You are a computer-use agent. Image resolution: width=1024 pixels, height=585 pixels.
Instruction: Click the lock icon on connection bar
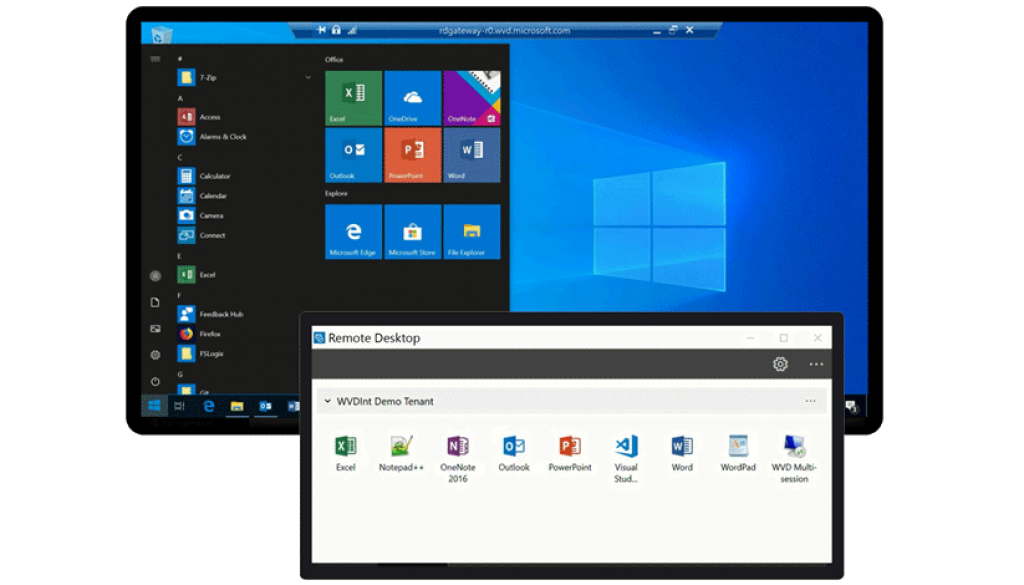pyautogui.click(x=336, y=29)
